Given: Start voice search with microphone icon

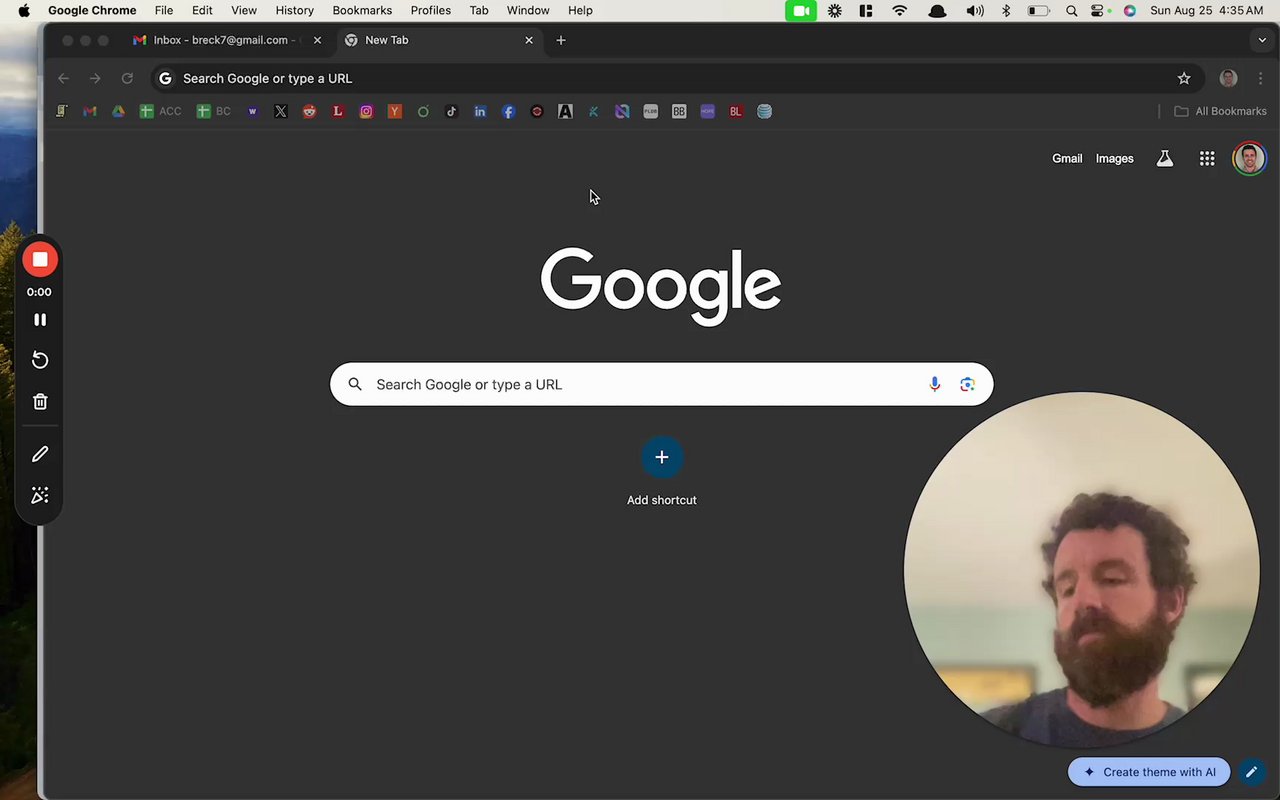Looking at the screenshot, I should point(935,384).
